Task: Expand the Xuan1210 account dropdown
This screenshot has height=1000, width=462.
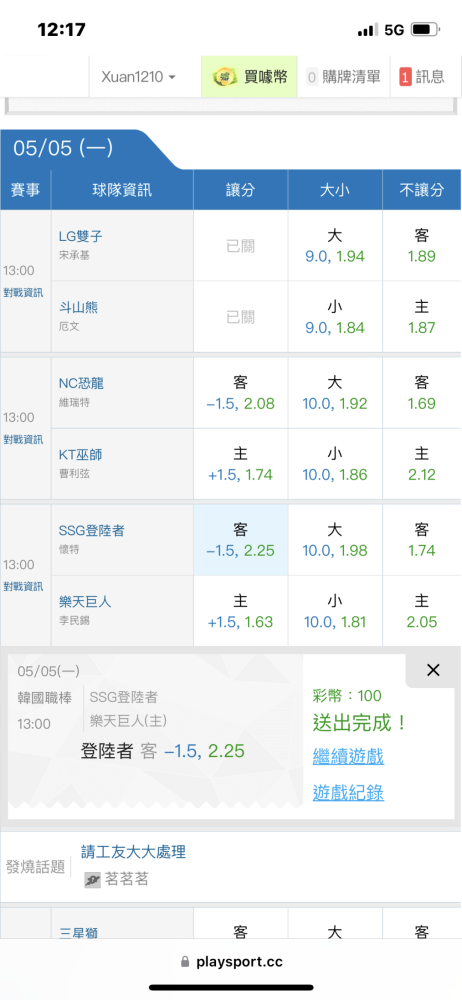Action: (138, 77)
